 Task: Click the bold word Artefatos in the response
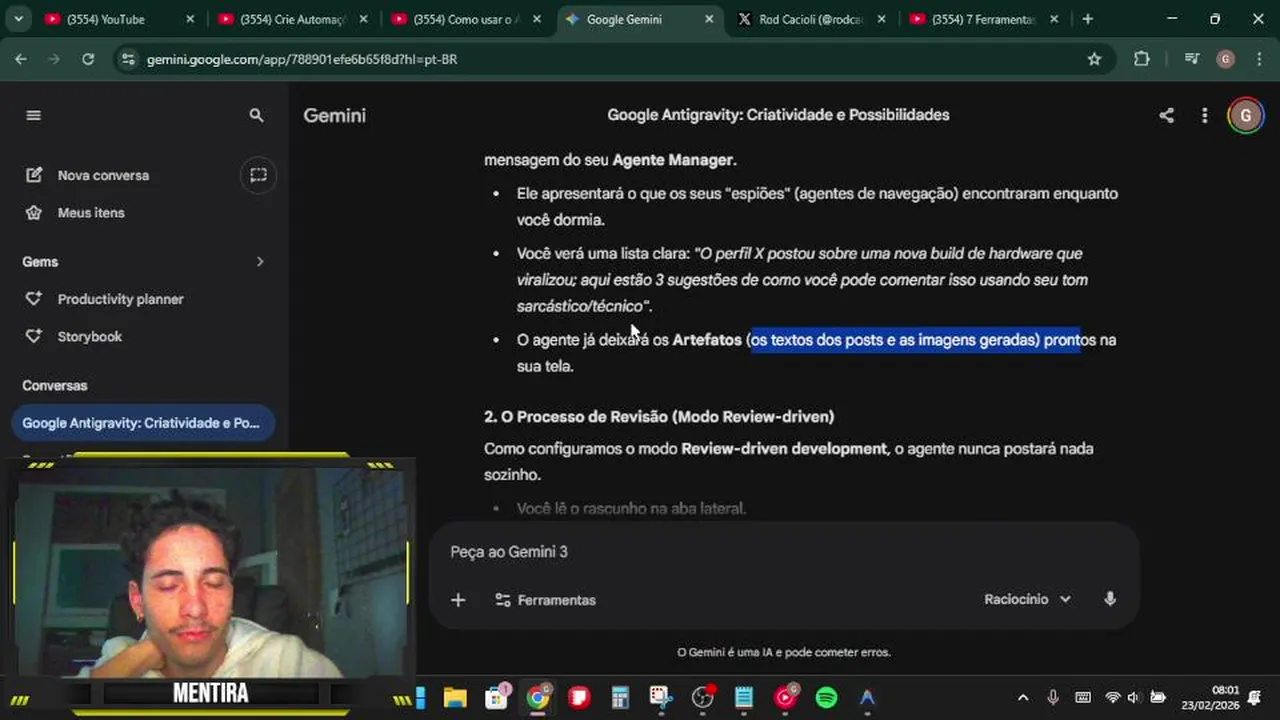click(x=707, y=340)
